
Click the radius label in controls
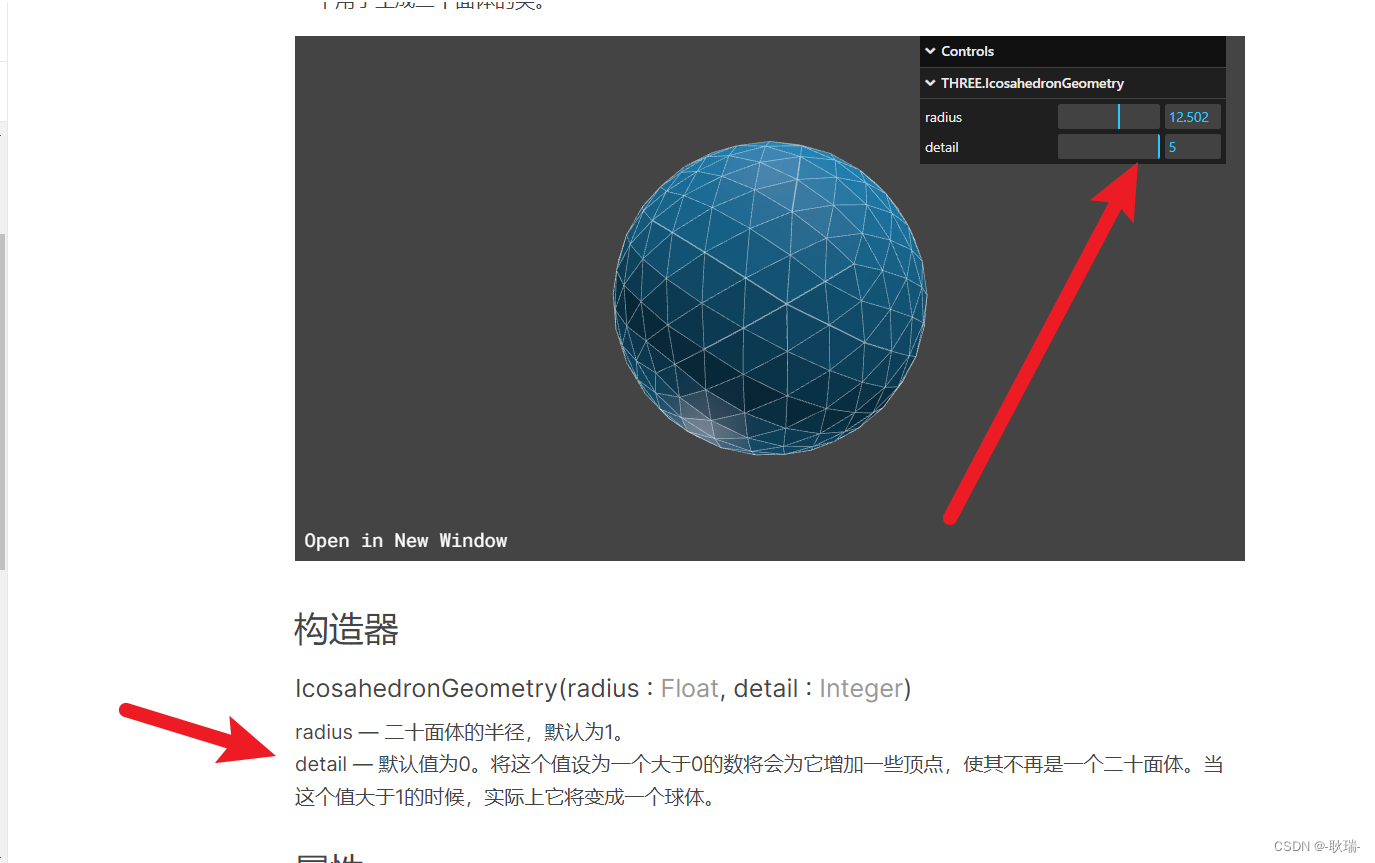coord(943,117)
